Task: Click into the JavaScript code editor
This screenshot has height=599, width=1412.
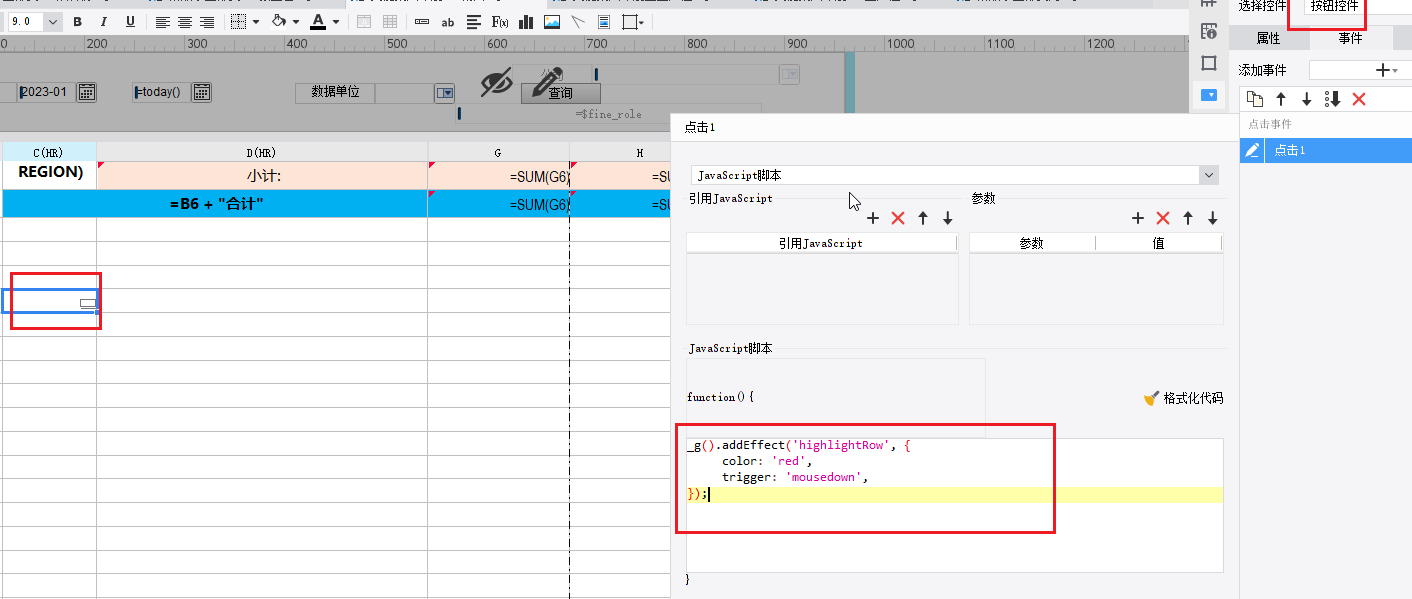Action: (955, 505)
